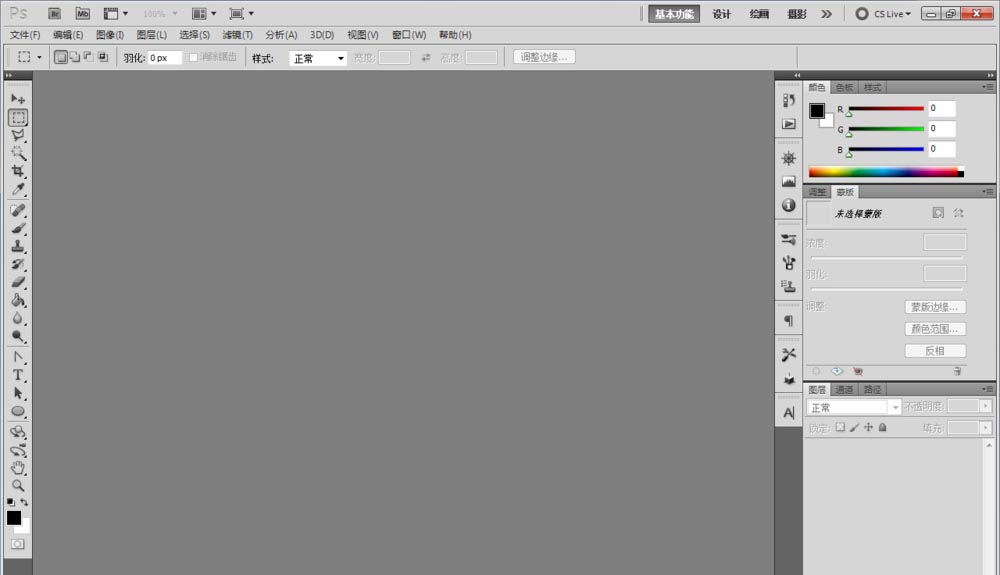This screenshot has height=575, width=1000.
Task: Select the Rectangular Marquee tool in toolbox
Action: click(x=18, y=117)
